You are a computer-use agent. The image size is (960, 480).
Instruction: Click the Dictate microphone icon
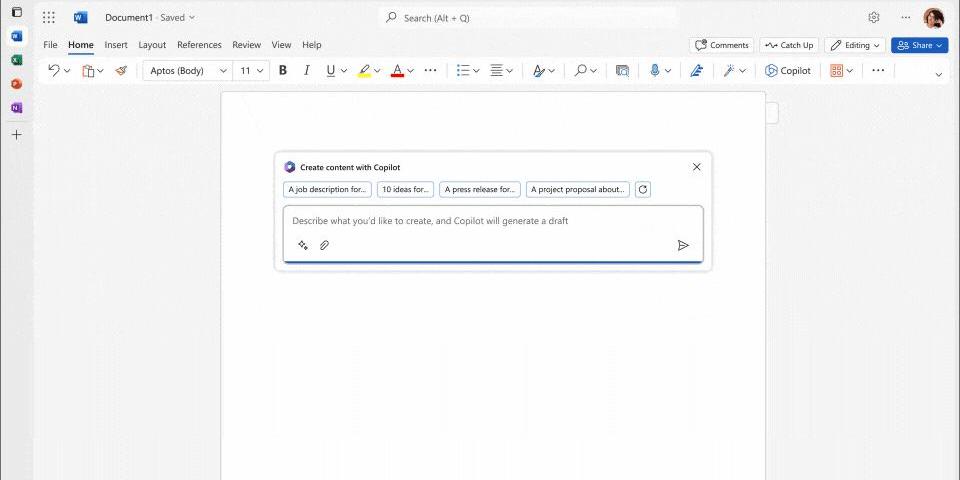(x=655, y=71)
